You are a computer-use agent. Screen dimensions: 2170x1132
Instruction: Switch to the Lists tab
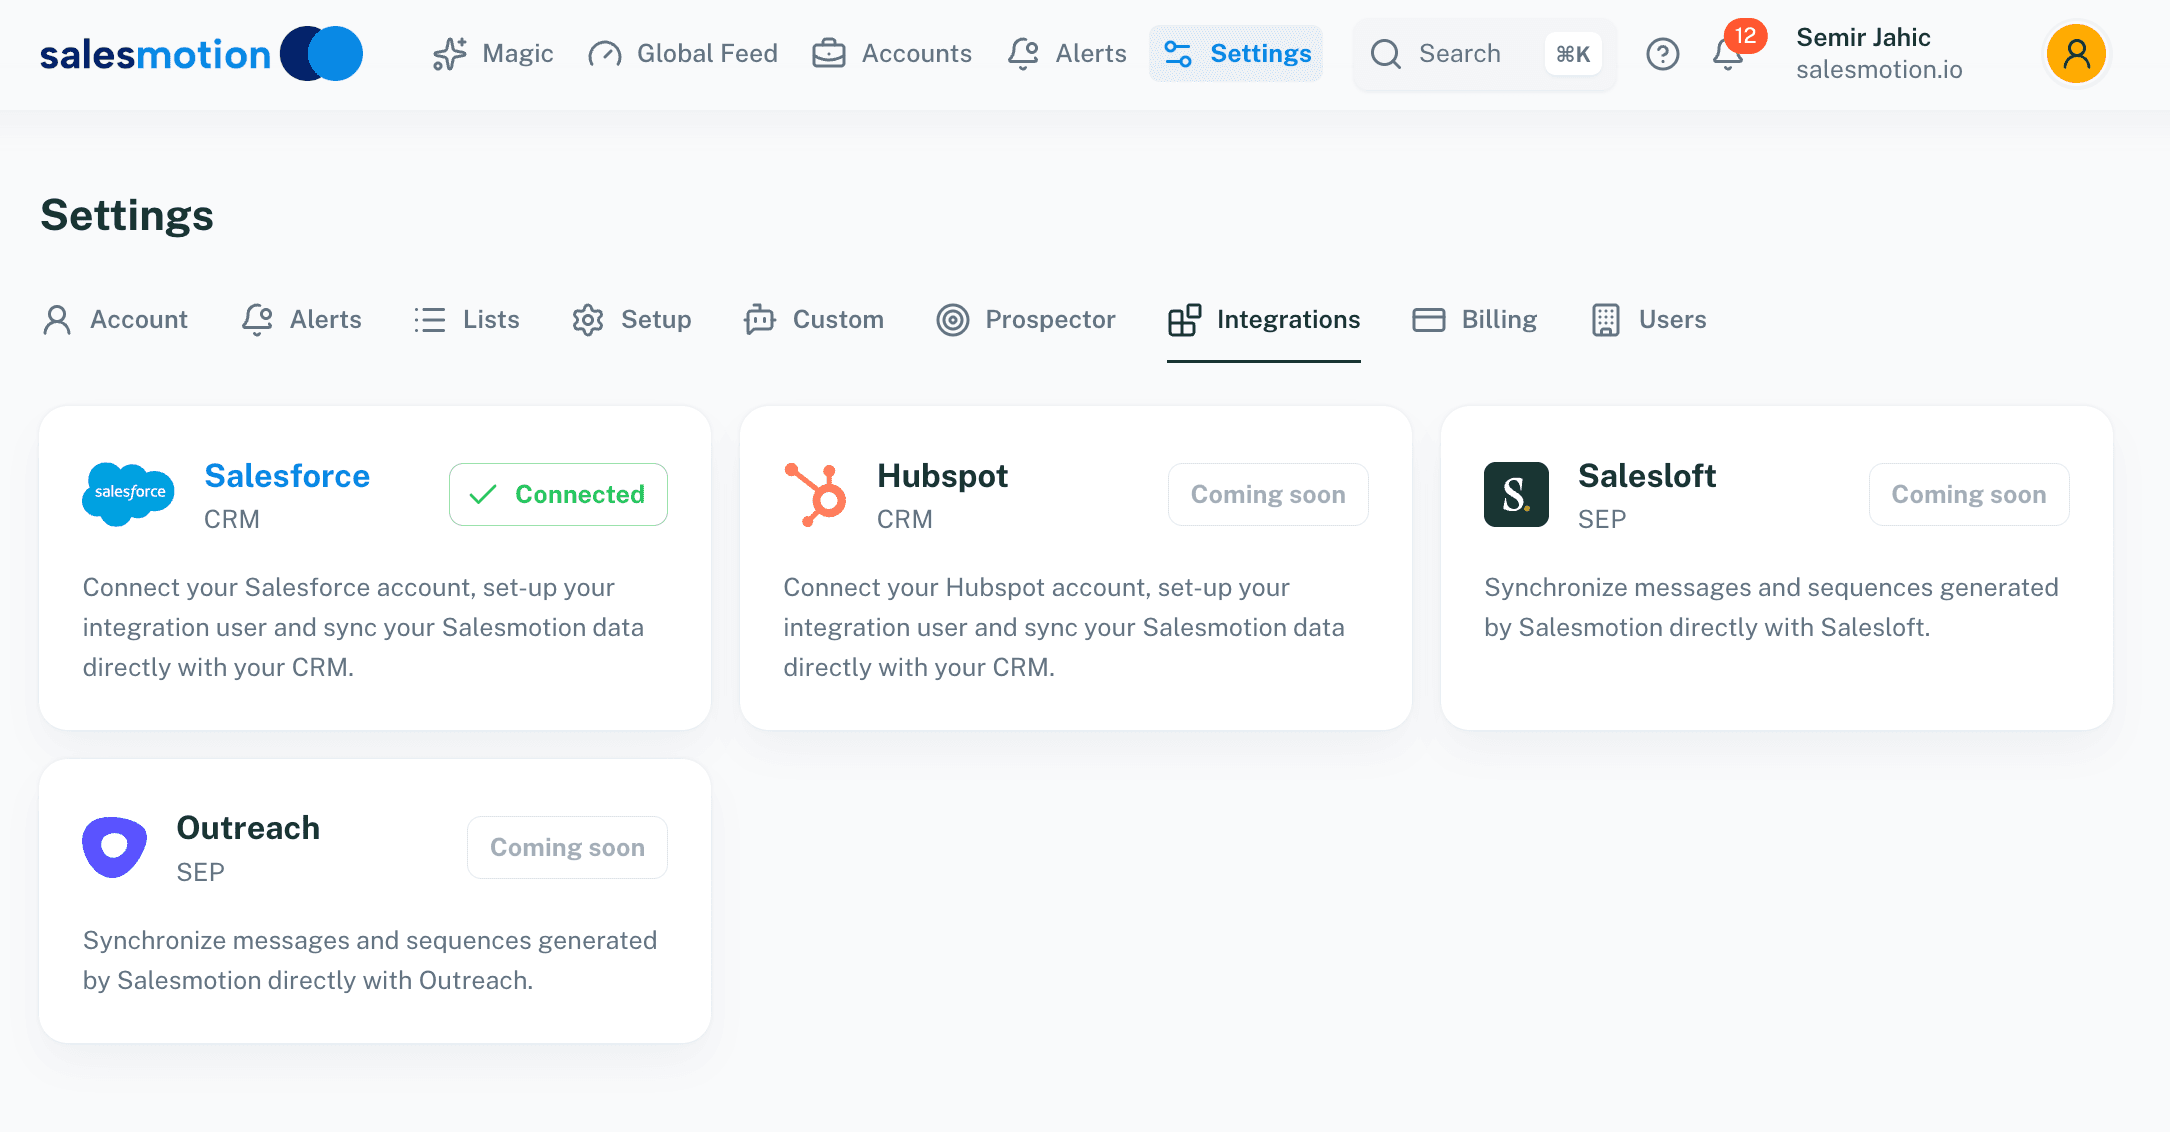coord(467,320)
